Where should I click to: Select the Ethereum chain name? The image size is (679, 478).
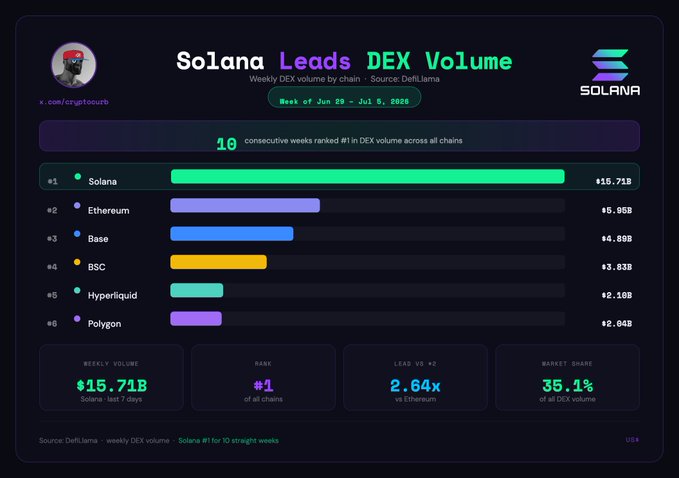(109, 210)
